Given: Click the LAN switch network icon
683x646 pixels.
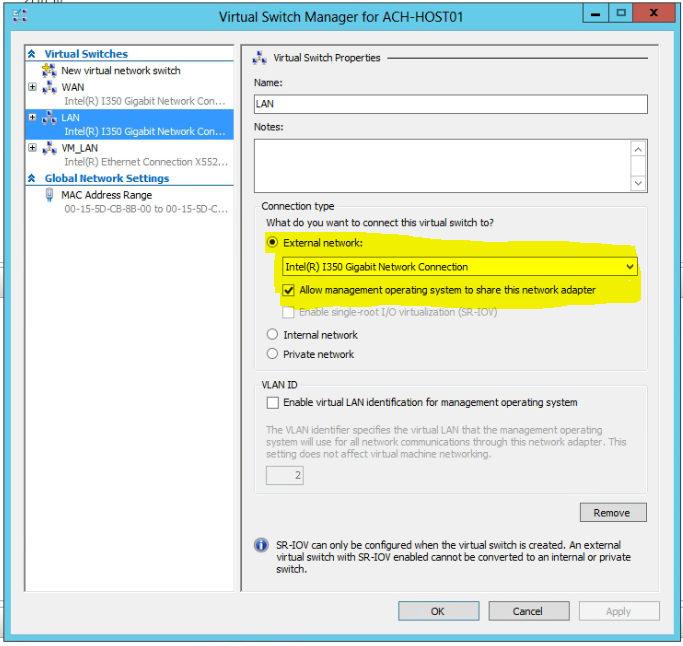Looking at the screenshot, I should click(49, 118).
